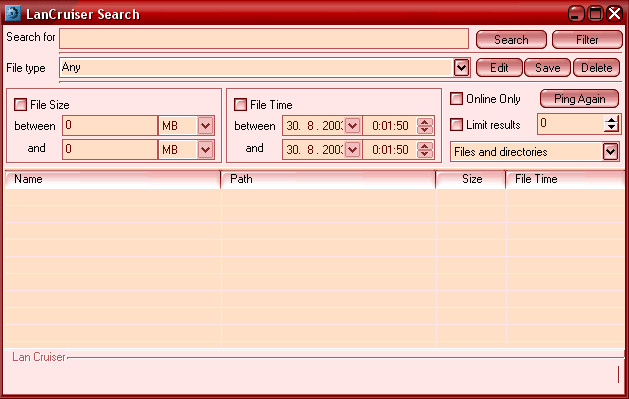Open the MB unit dropdown in the File Size 'and' row
The width and height of the screenshot is (629, 399).
[x=205, y=150]
